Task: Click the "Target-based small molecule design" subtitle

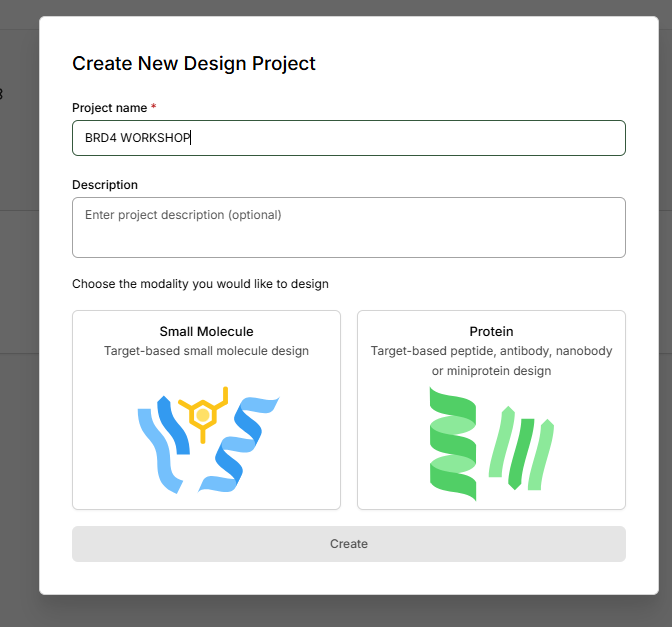Action: [x=206, y=351]
